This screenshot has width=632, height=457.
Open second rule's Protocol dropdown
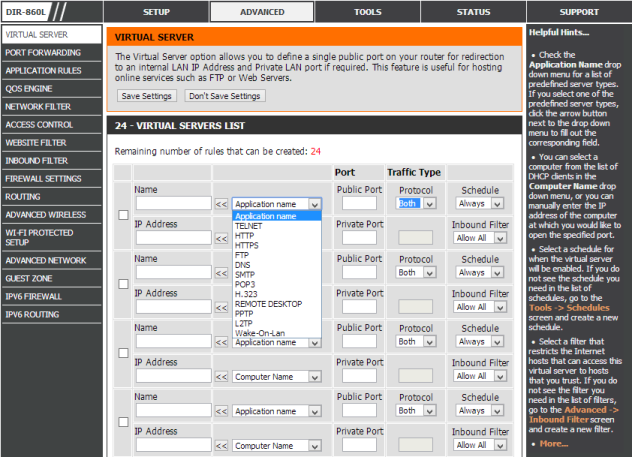(x=416, y=272)
